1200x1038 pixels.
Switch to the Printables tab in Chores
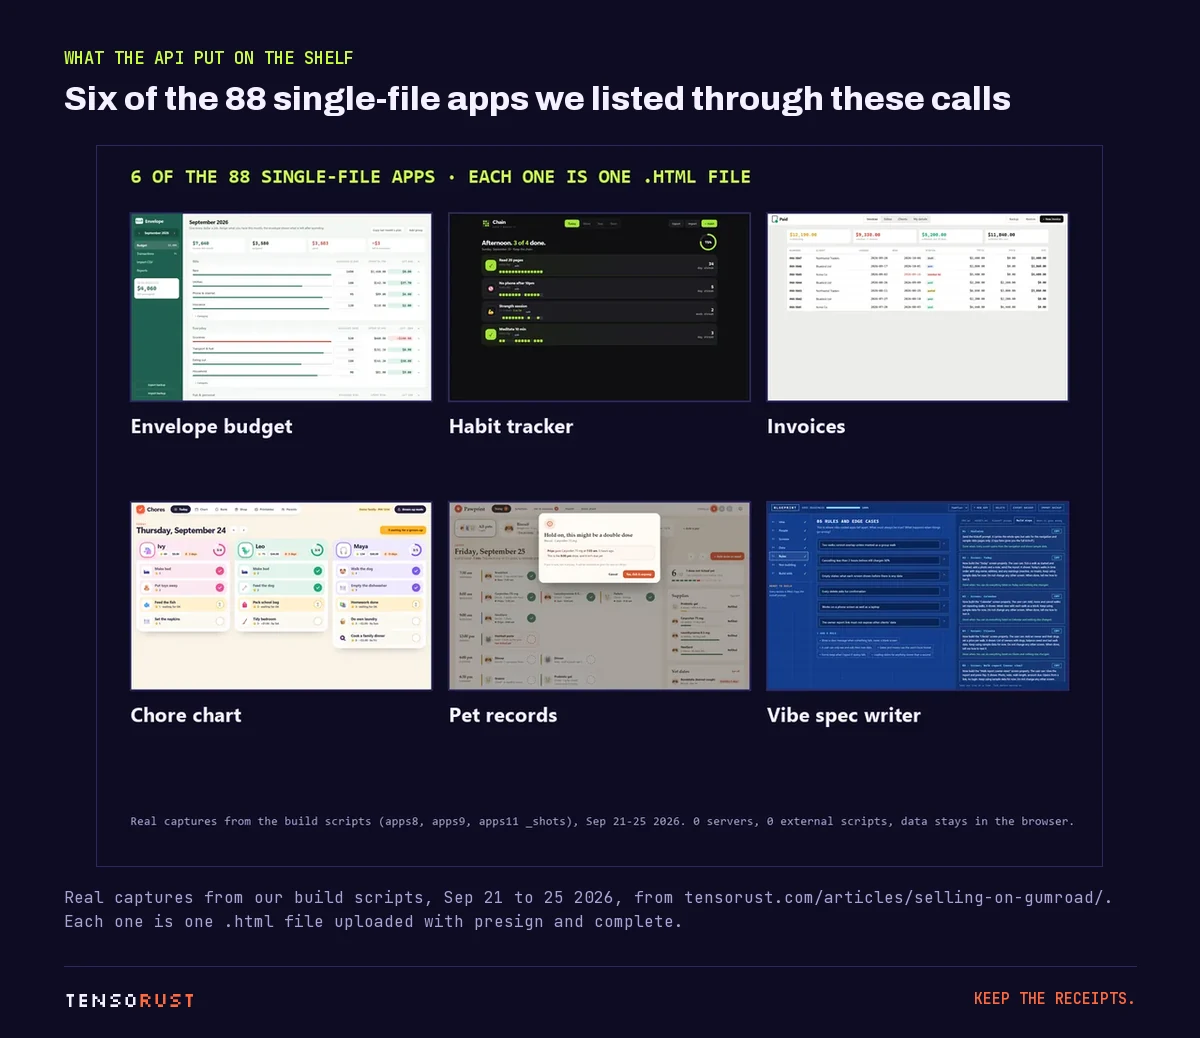click(x=265, y=510)
